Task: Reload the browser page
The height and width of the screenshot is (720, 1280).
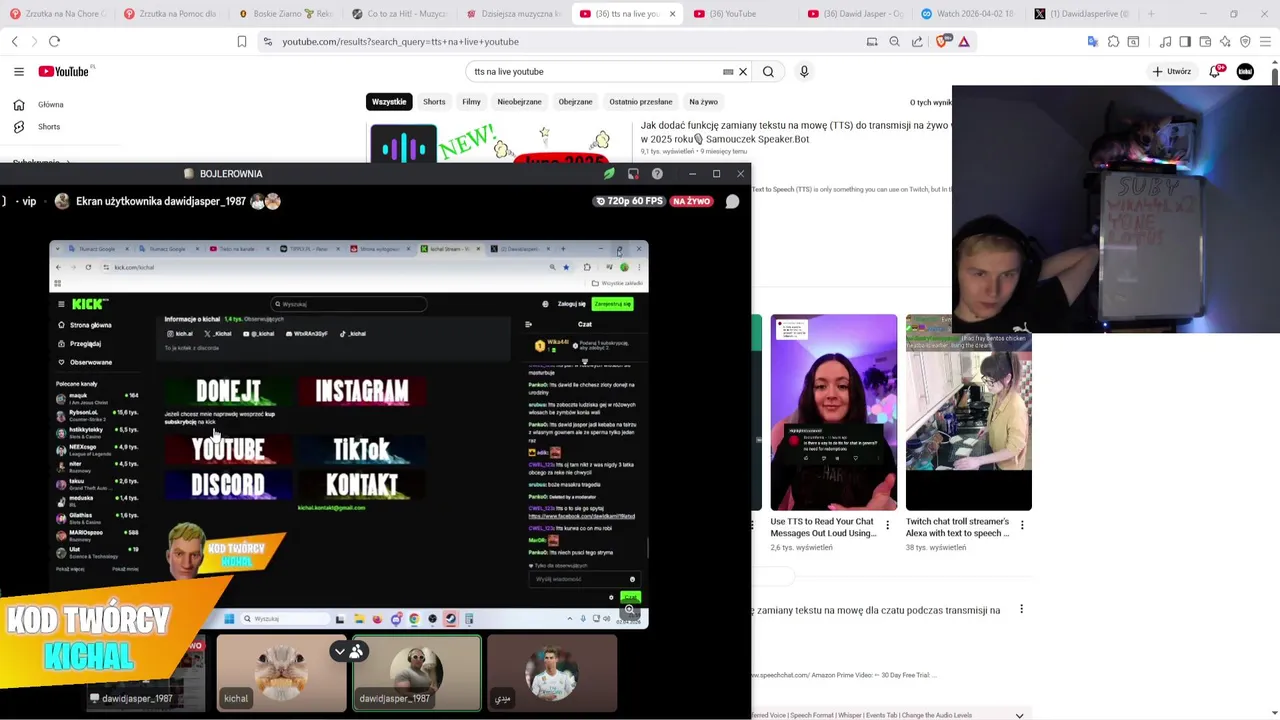Action: pyautogui.click(x=54, y=41)
